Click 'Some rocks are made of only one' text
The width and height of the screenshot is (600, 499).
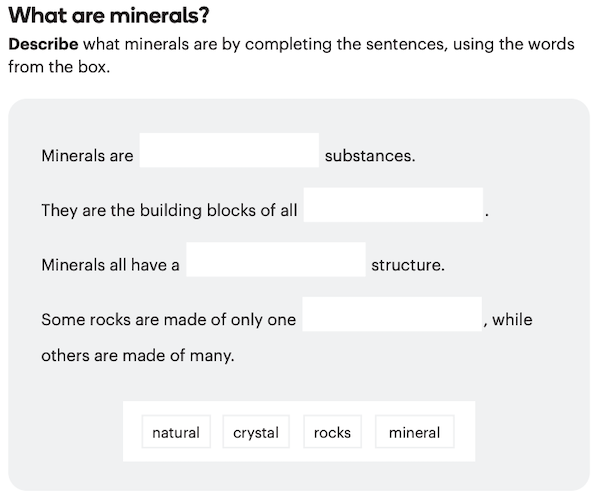click(168, 320)
